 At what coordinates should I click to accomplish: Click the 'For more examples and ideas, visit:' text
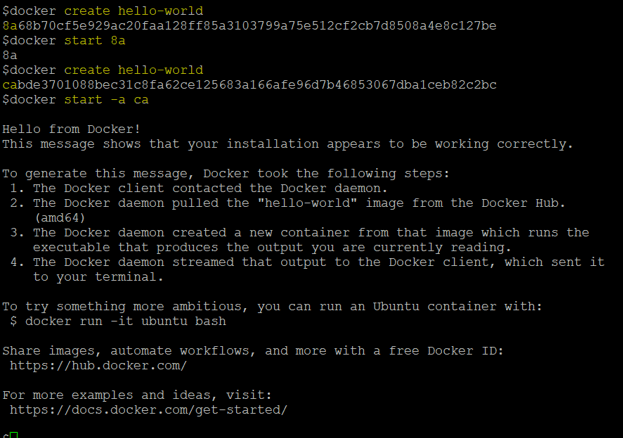coord(134,395)
